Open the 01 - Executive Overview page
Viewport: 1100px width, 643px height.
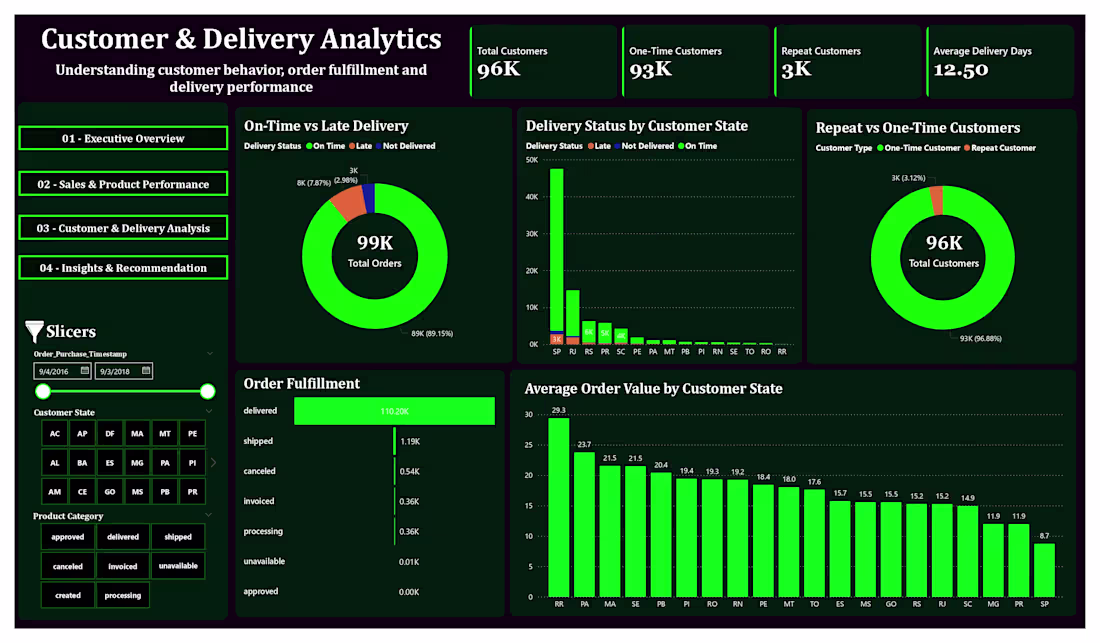(123, 138)
